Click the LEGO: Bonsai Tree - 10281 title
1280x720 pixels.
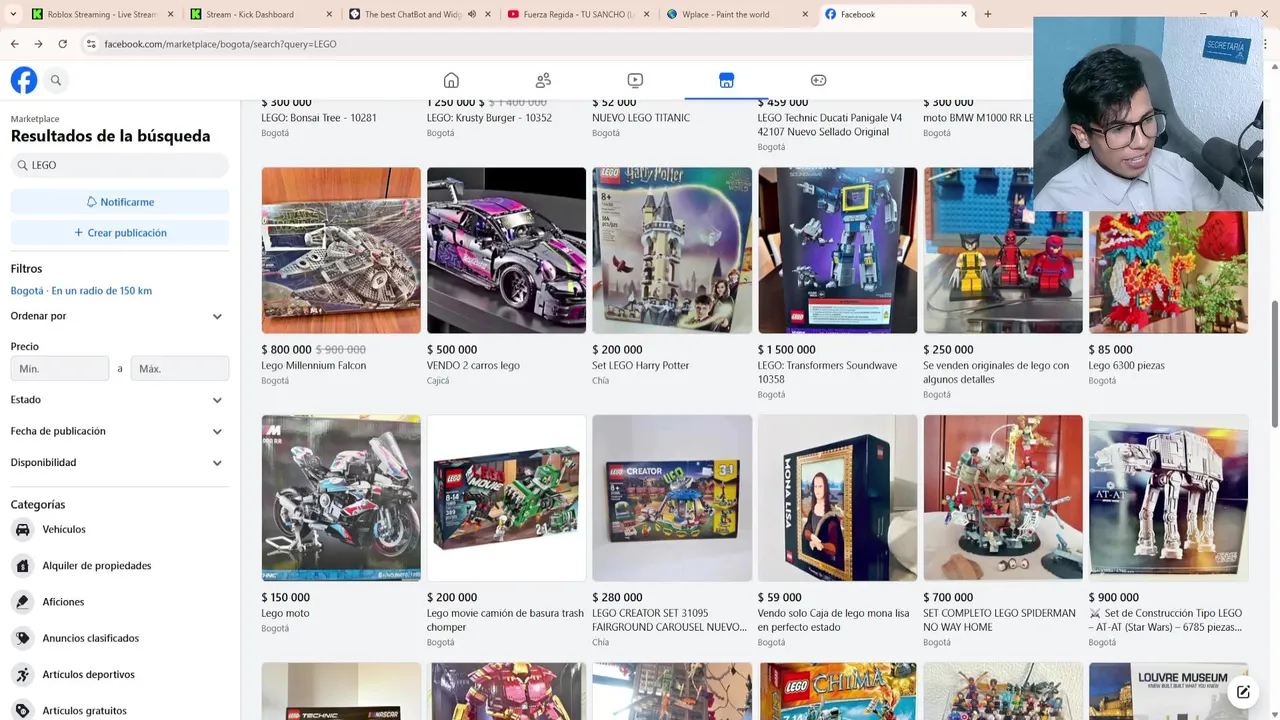pyautogui.click(x=319, y=118)
